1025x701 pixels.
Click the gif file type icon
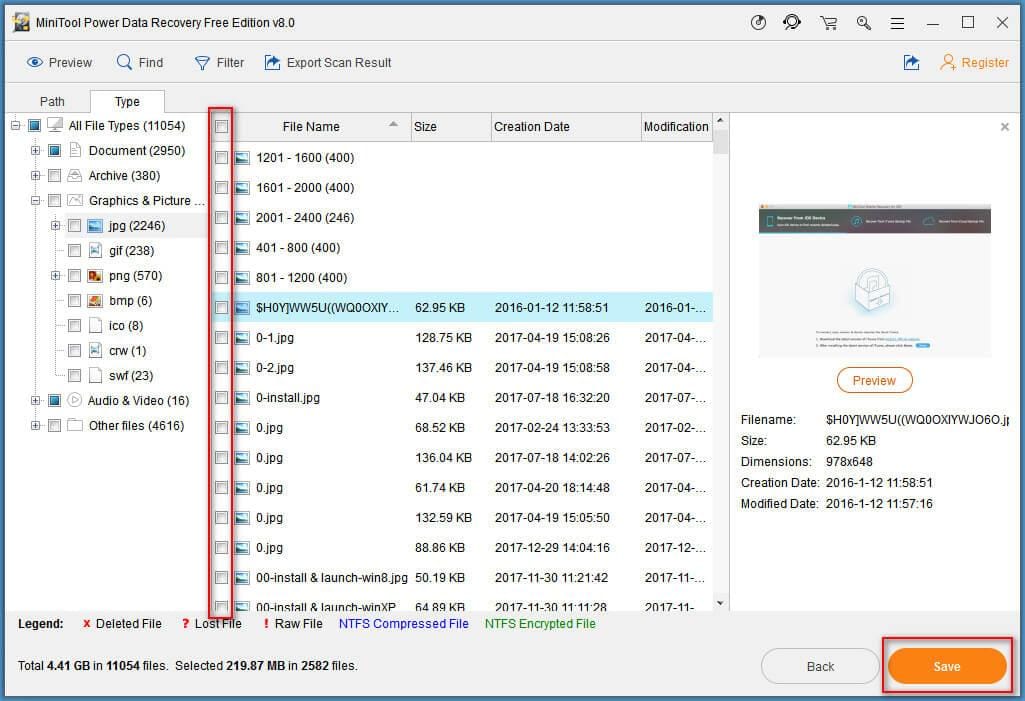tap(95, 250)
